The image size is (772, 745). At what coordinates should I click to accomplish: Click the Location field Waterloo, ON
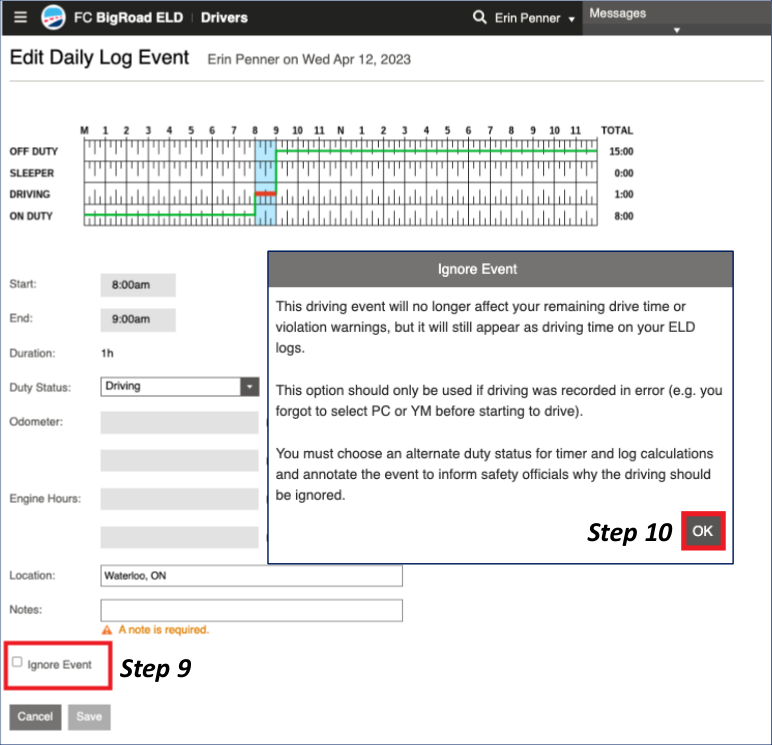pyautogui.click(x=251, y=576)
